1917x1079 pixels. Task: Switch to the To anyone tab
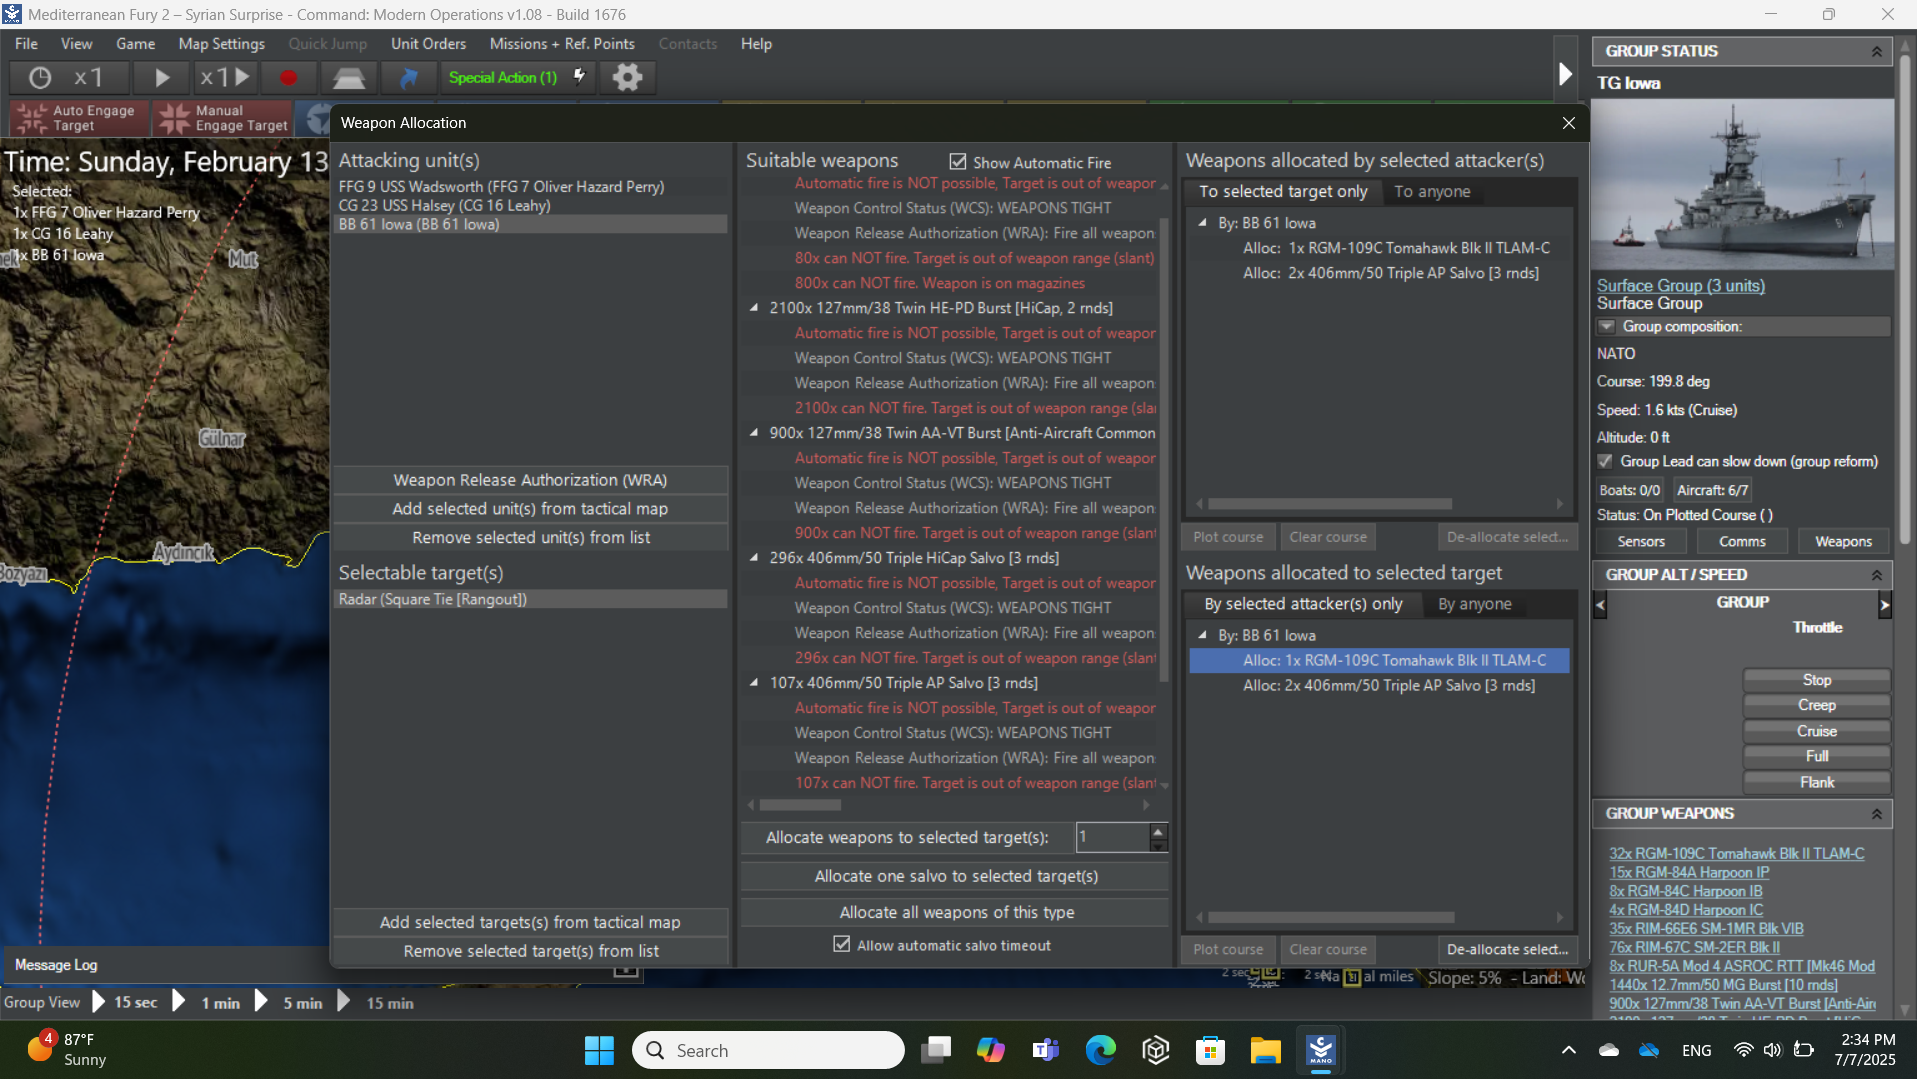click(x=1432, y=191)
